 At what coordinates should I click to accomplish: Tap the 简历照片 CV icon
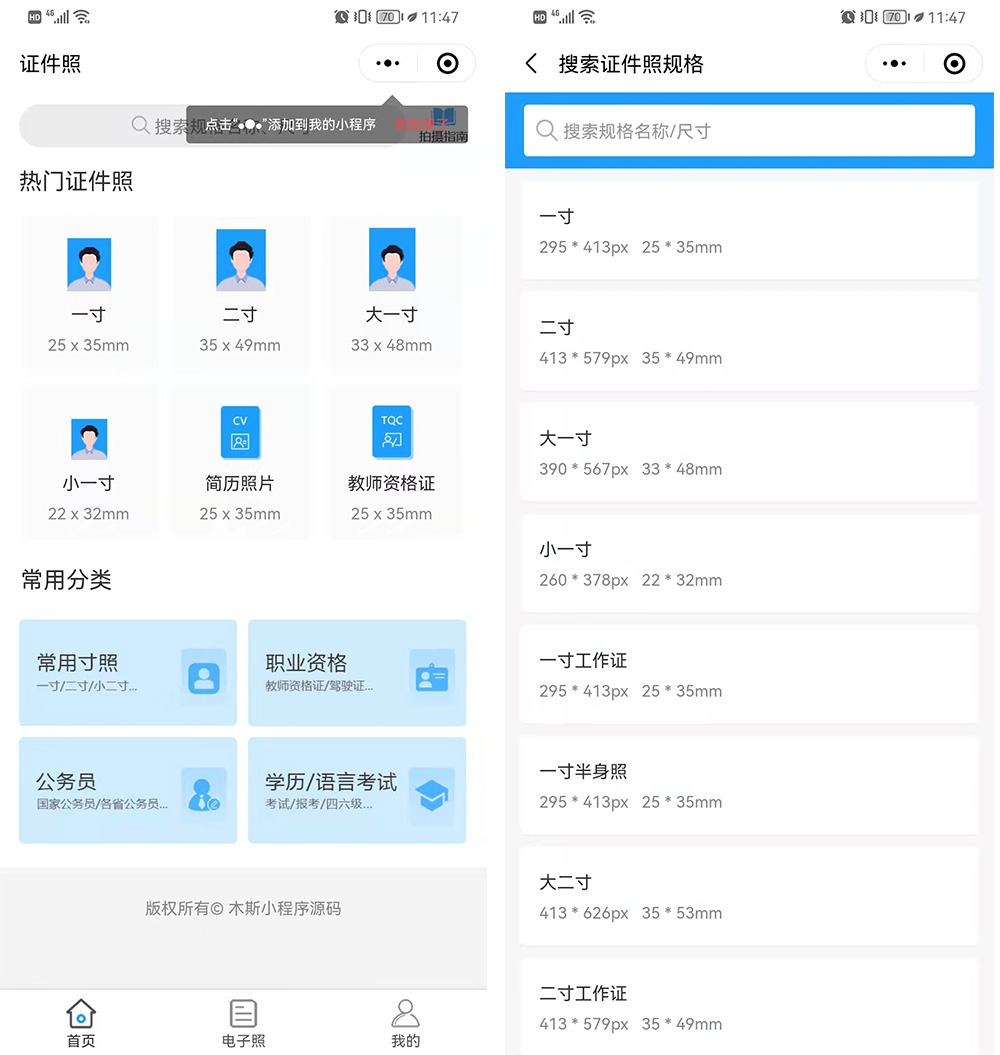240,433
